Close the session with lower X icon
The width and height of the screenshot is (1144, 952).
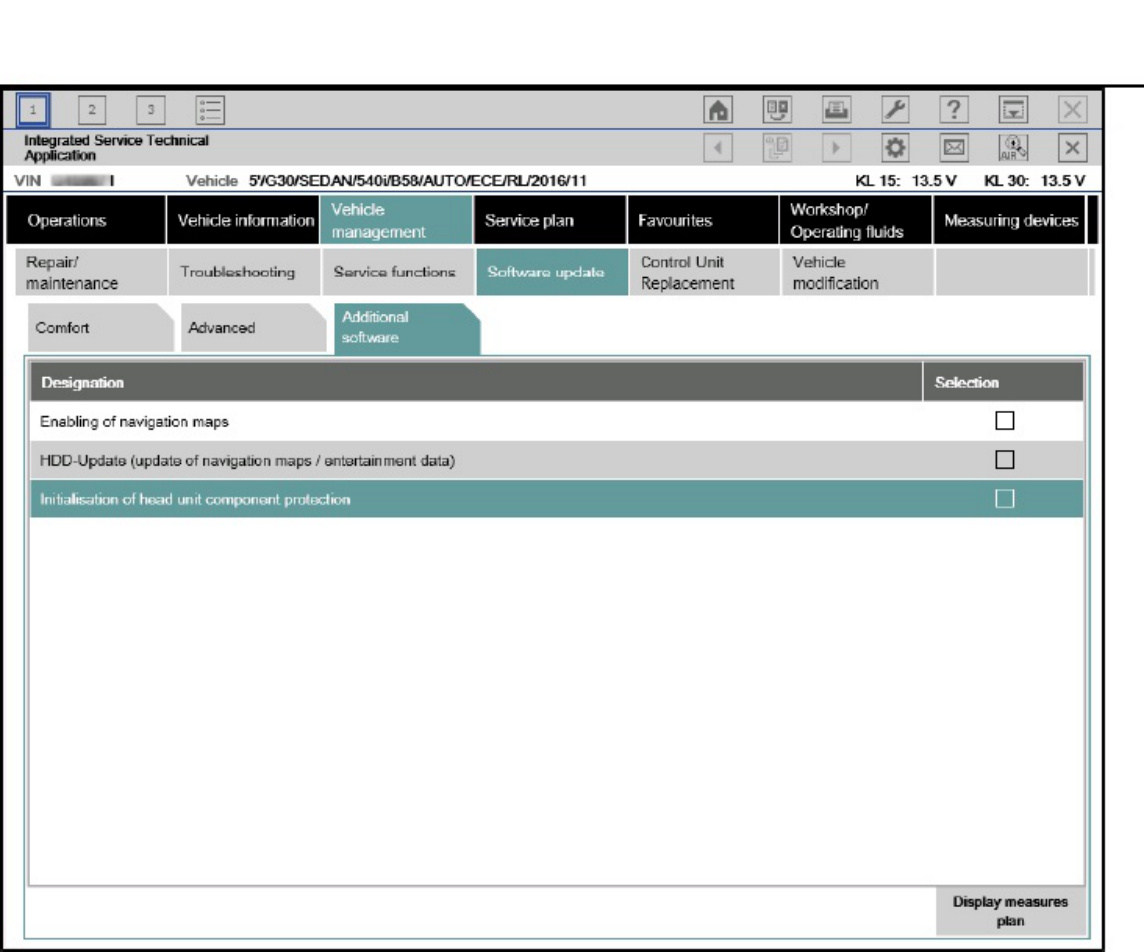[1072, 148]
